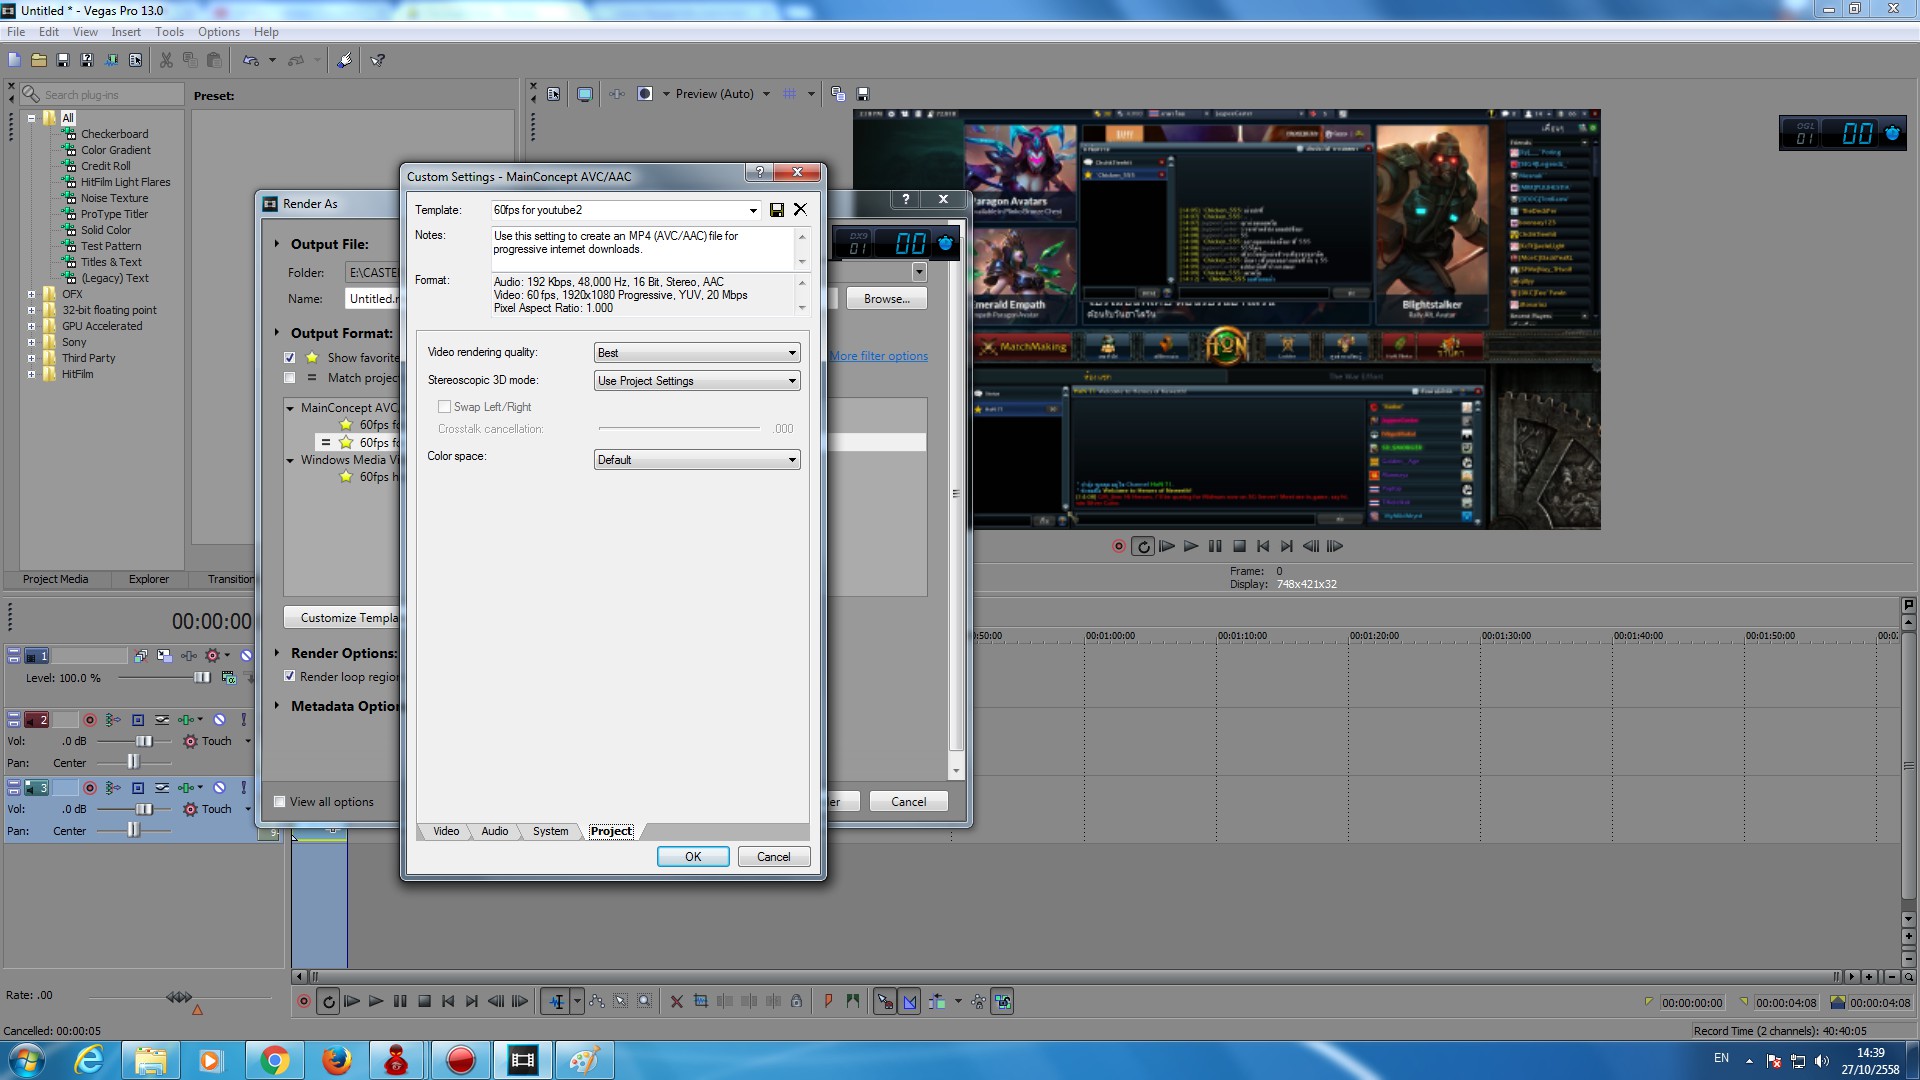Enable View all options checkbox
1920x1080 pixels.
click(280, 802)
